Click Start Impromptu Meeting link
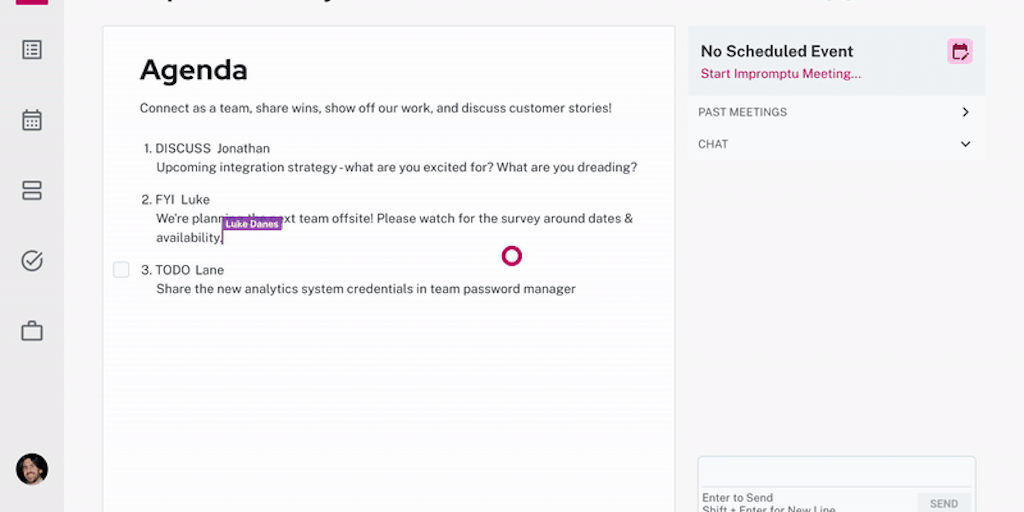The width and height of the screenshot is (1024, 512). point(780,74)
